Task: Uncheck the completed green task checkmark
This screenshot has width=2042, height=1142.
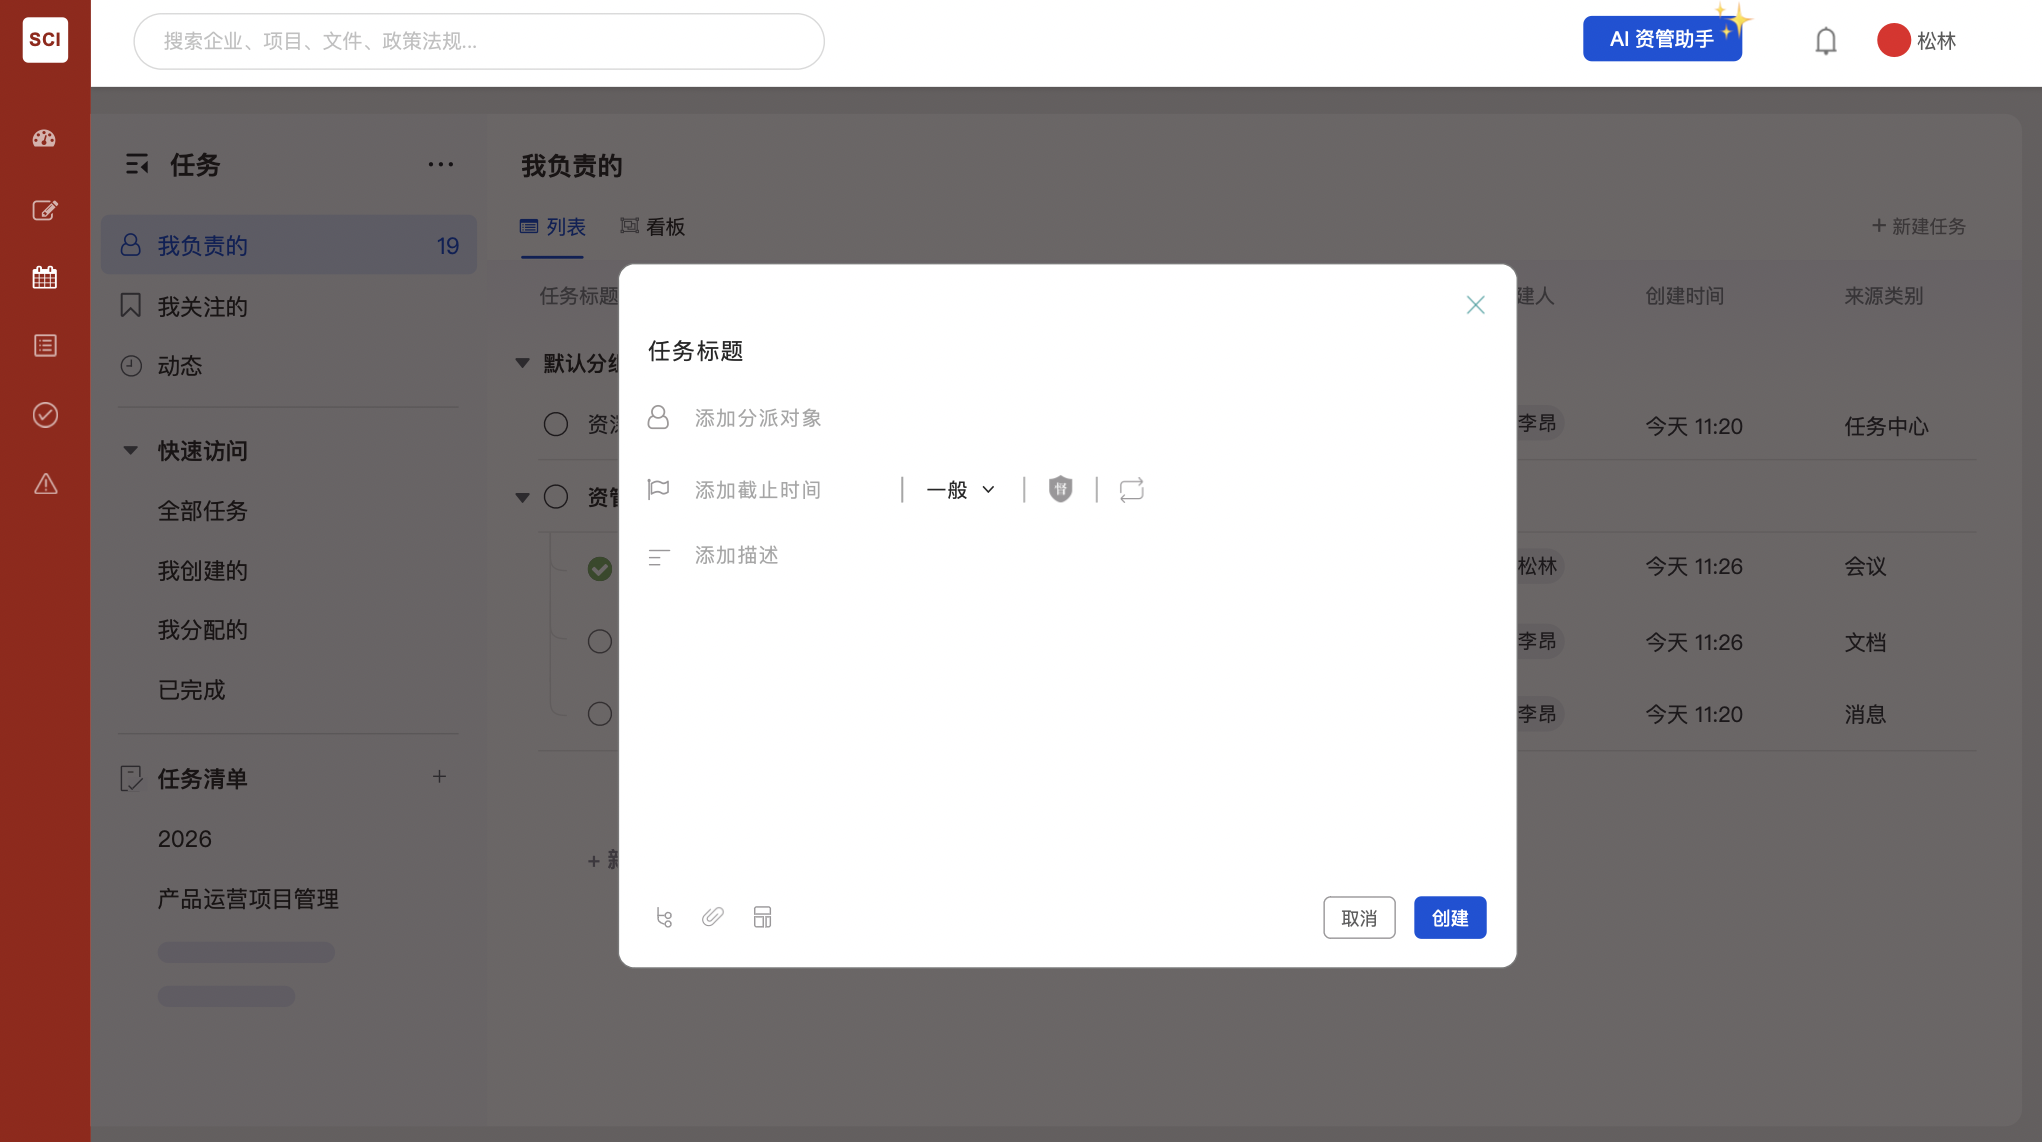Action: point(600,569)
